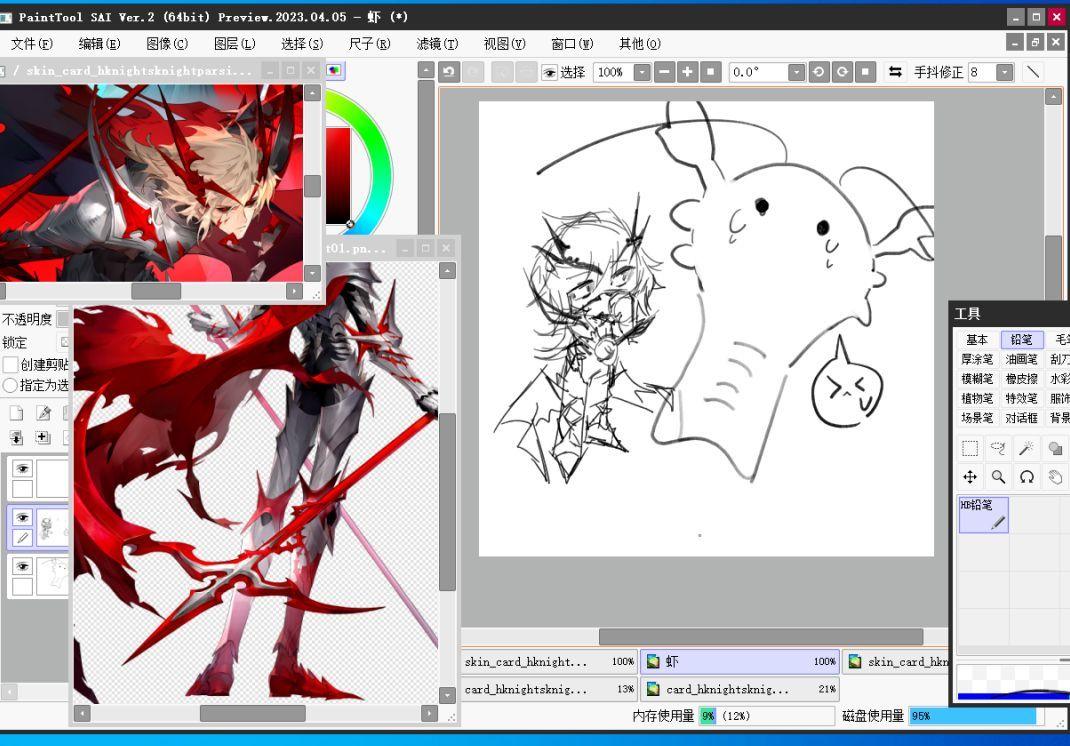Viewport: 1070px width, 746px height.
Task: Switch to the 植物笔 tool group
Action: pyautogui.click(x=977, y=399)
